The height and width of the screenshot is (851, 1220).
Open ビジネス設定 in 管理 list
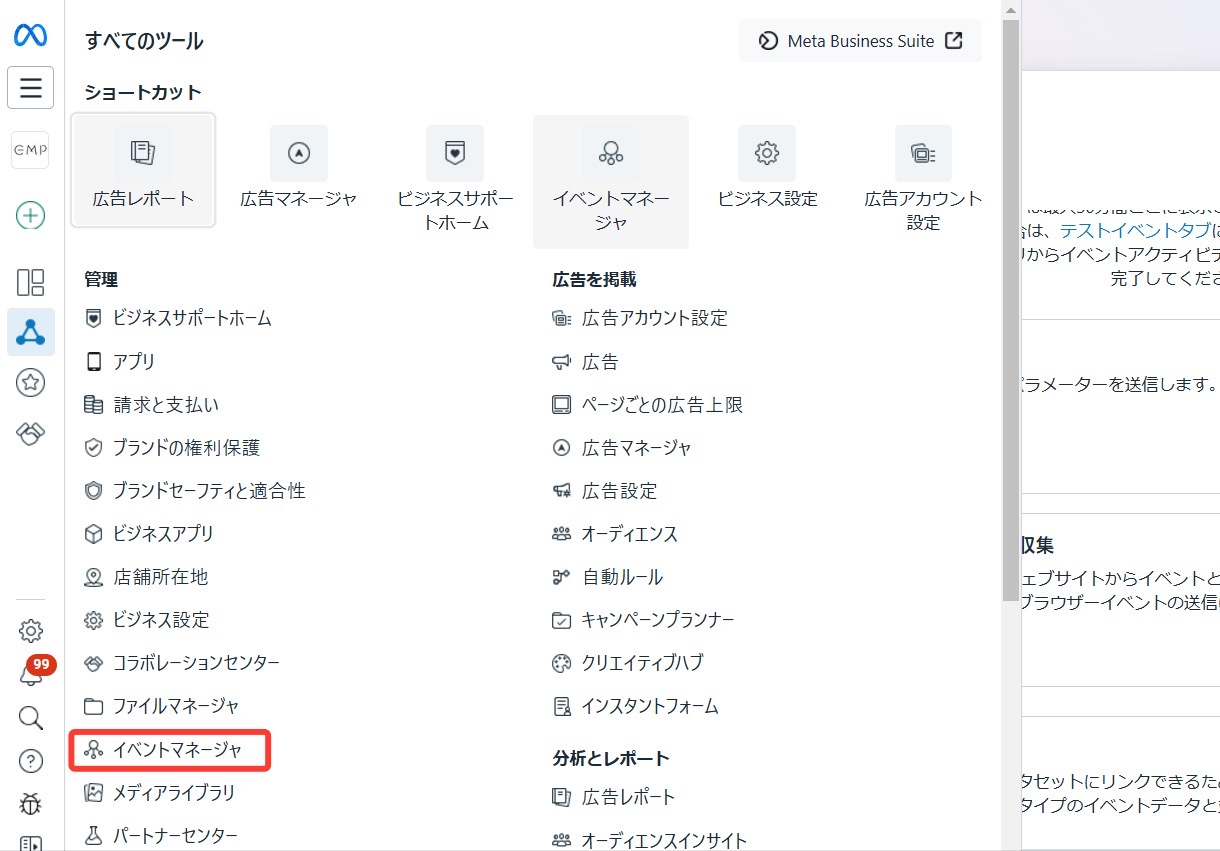click(x=147, y=619)
